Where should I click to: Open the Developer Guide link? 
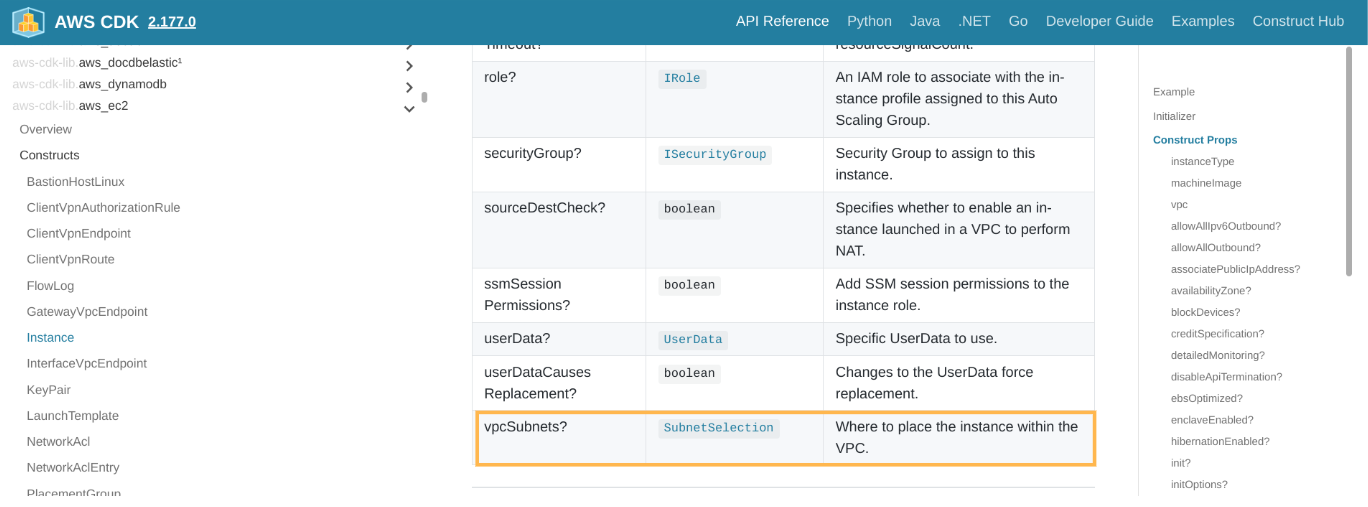[1099, 21]
